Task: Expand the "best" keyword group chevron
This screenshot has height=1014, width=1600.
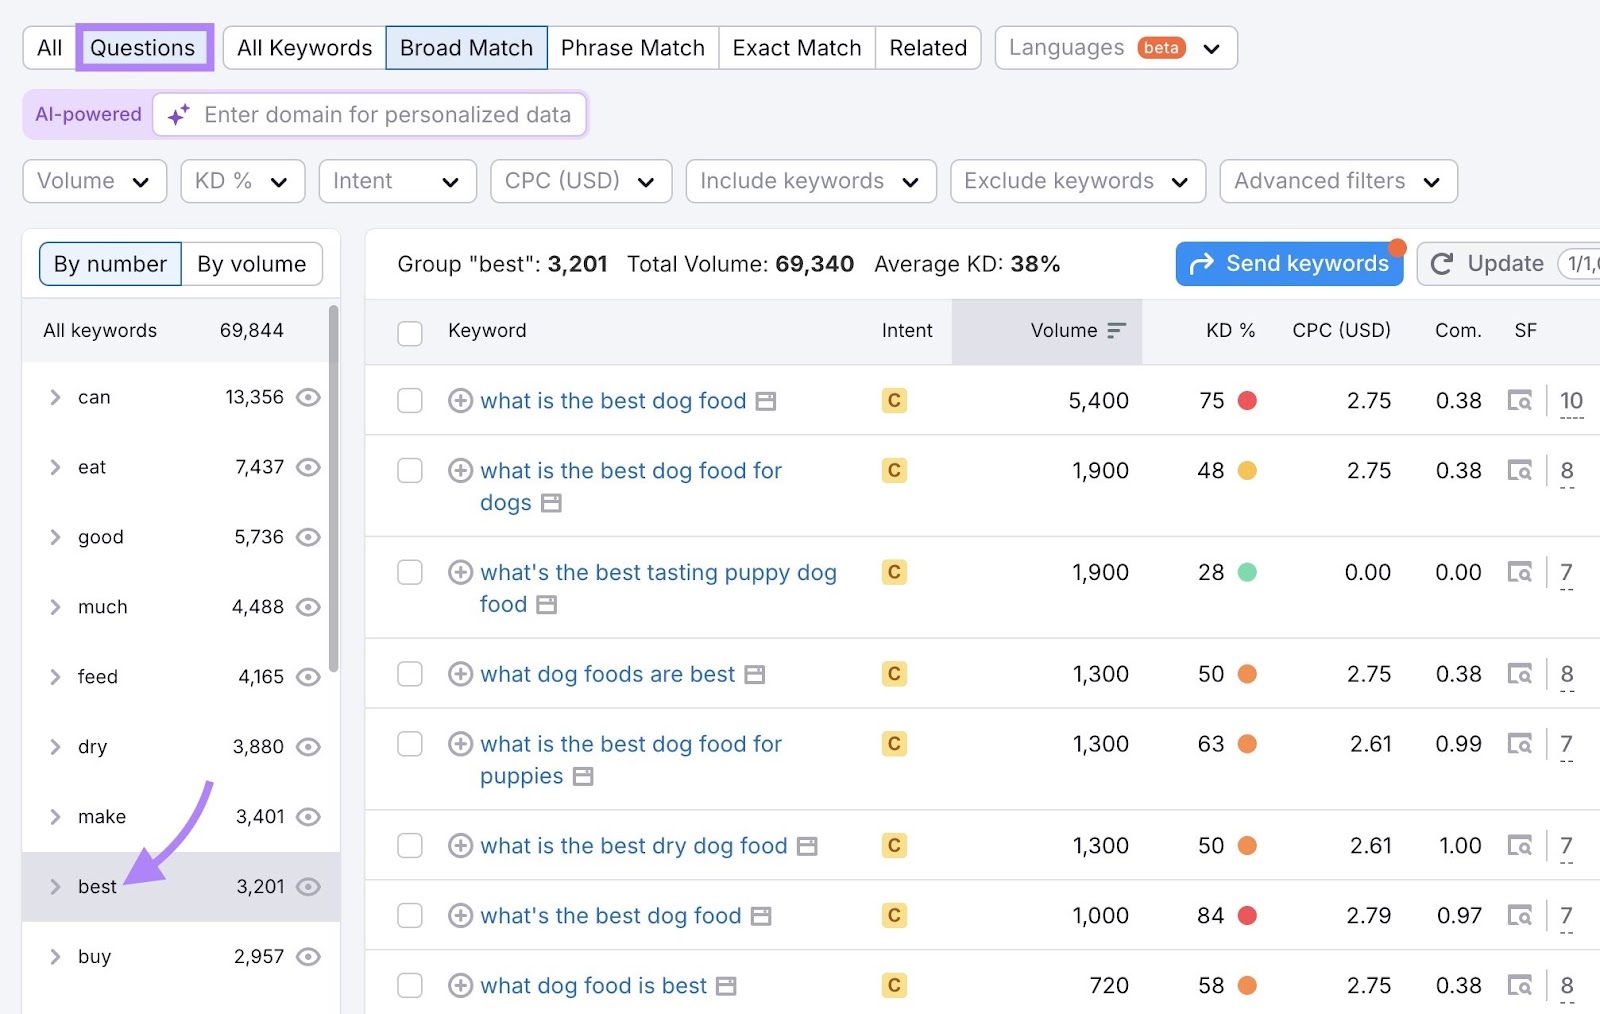Action: pyautogui.click(x=55, y=886)
